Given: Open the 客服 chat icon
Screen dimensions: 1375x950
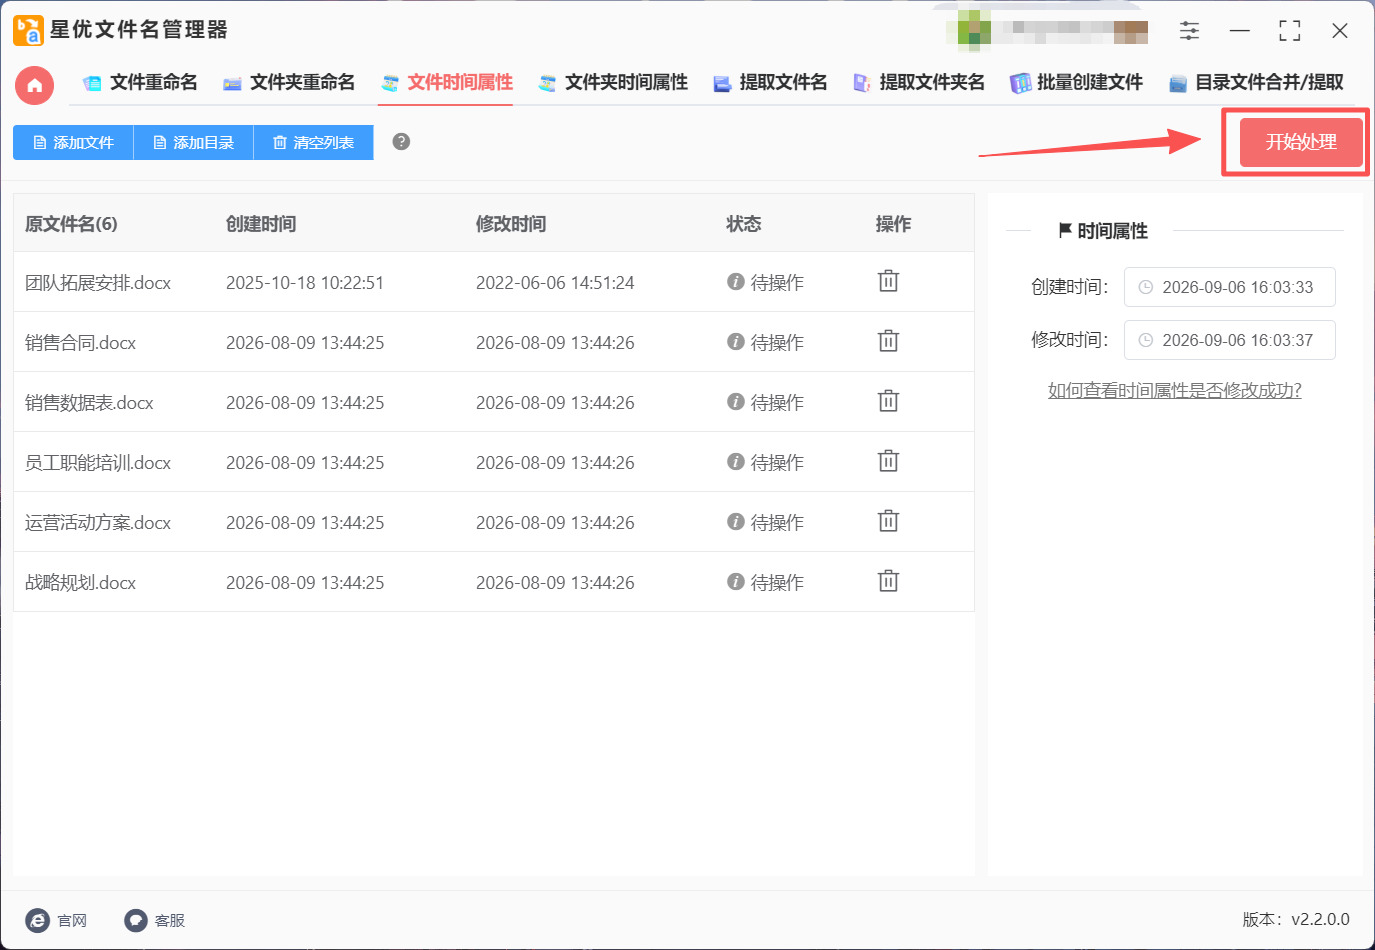Looking at the screenshot, I should [x=136, y=920].
